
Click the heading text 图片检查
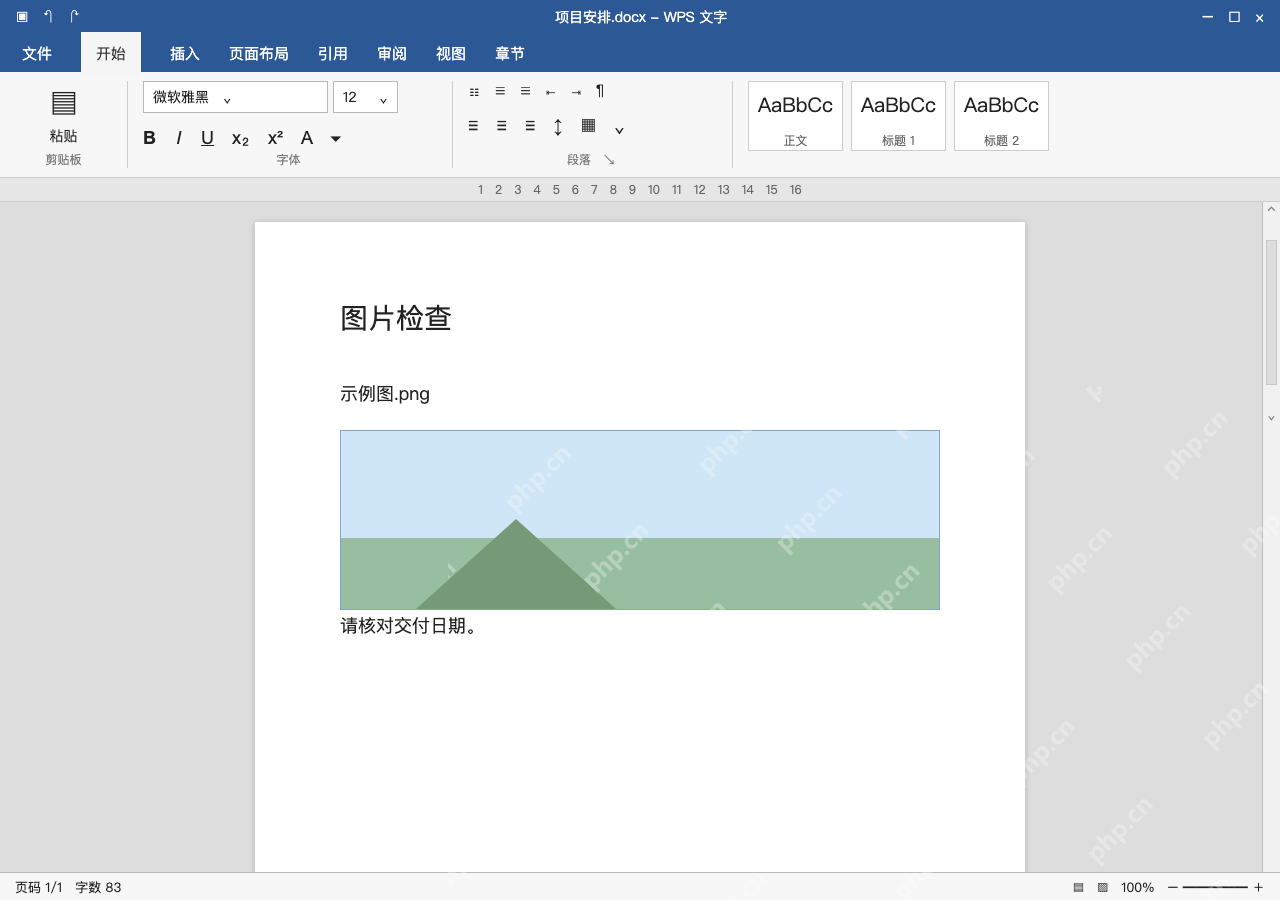coord(396,318)
